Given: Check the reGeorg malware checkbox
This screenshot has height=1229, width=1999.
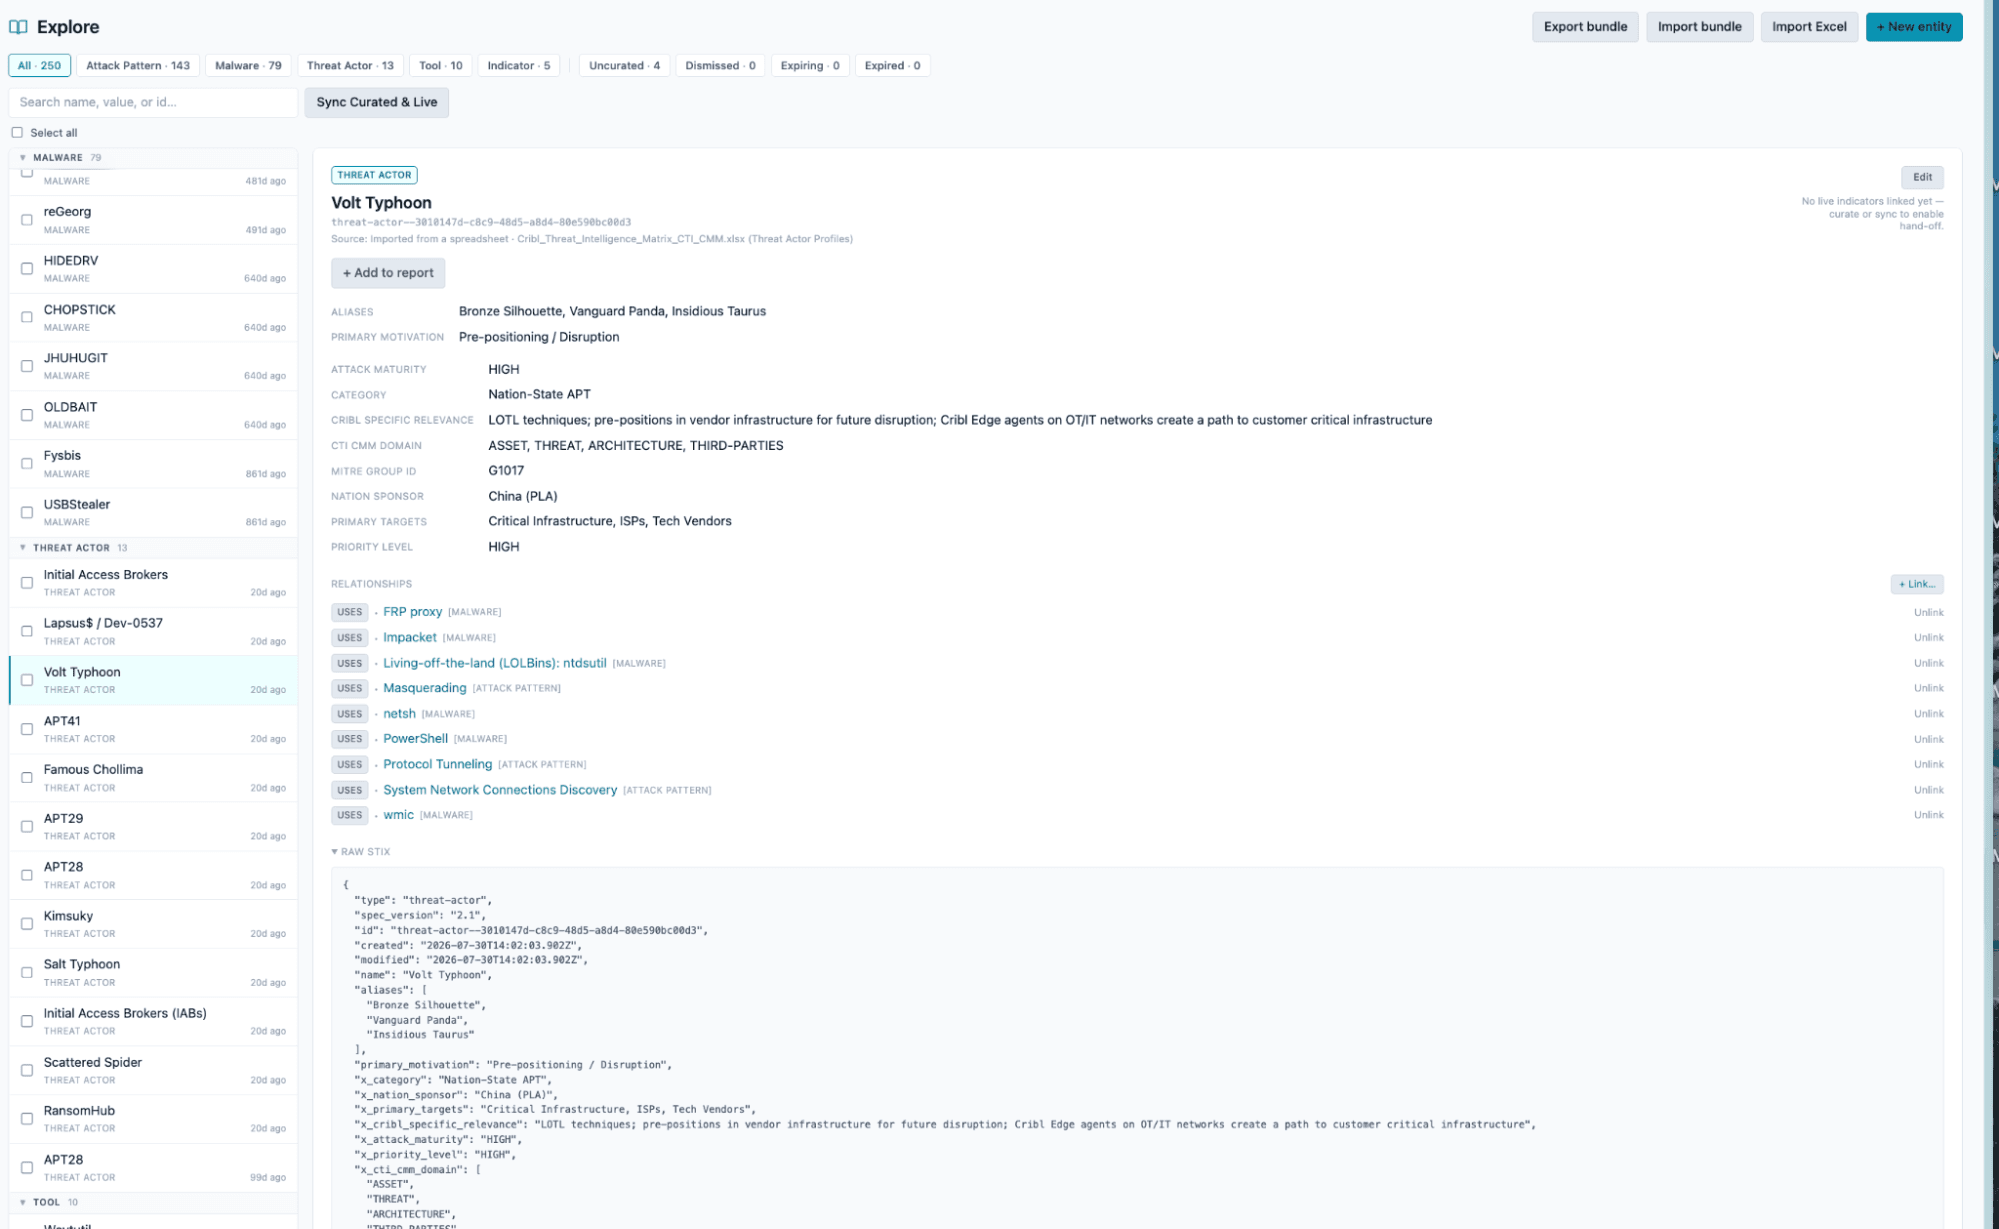Looking at the screenshot, I should [27, 220].
